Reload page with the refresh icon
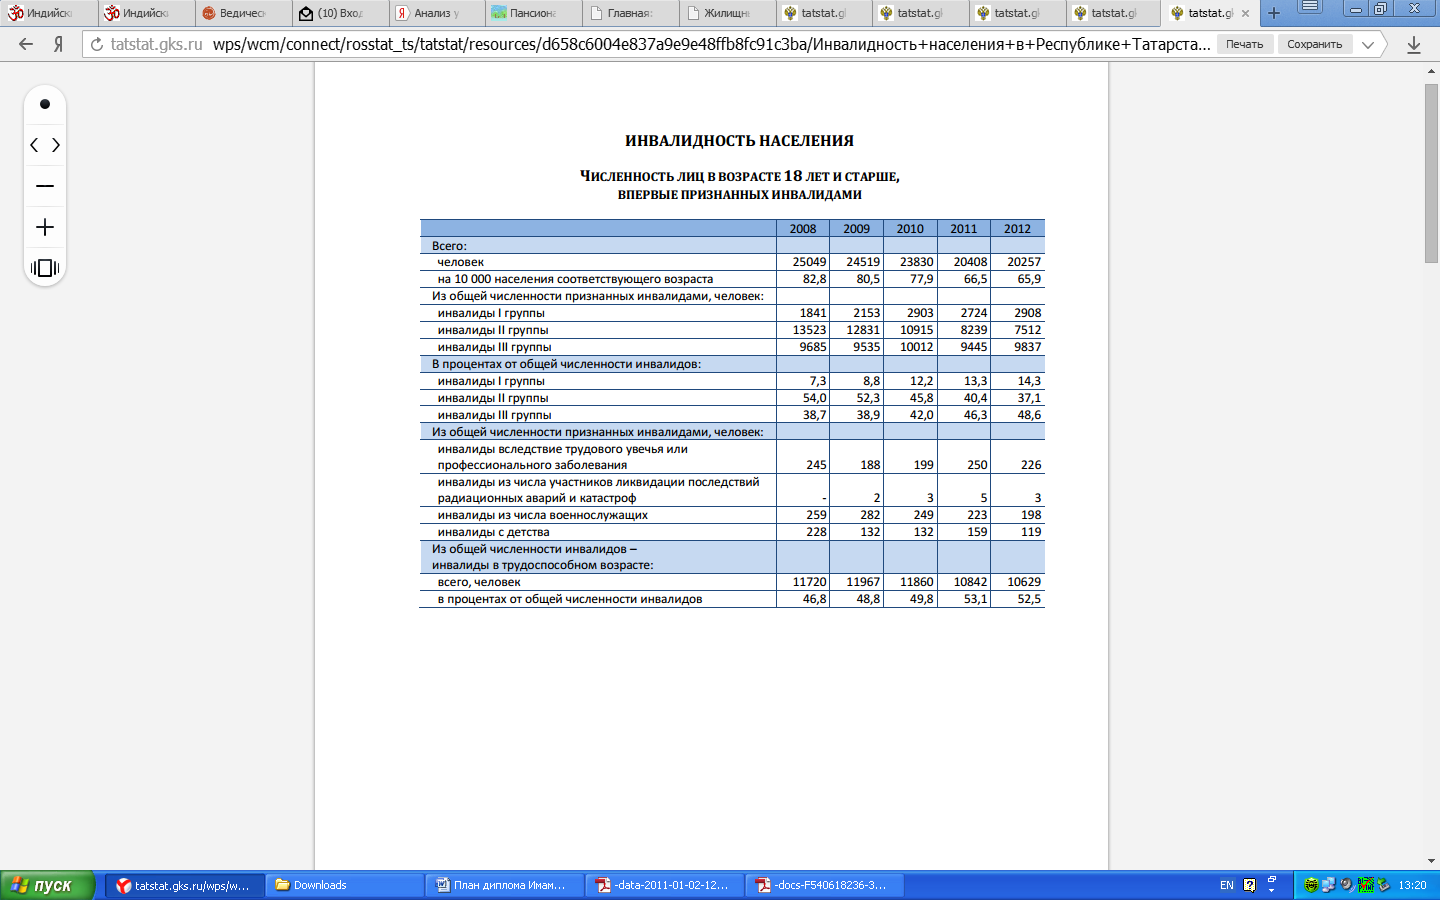 tap(97, 44)
